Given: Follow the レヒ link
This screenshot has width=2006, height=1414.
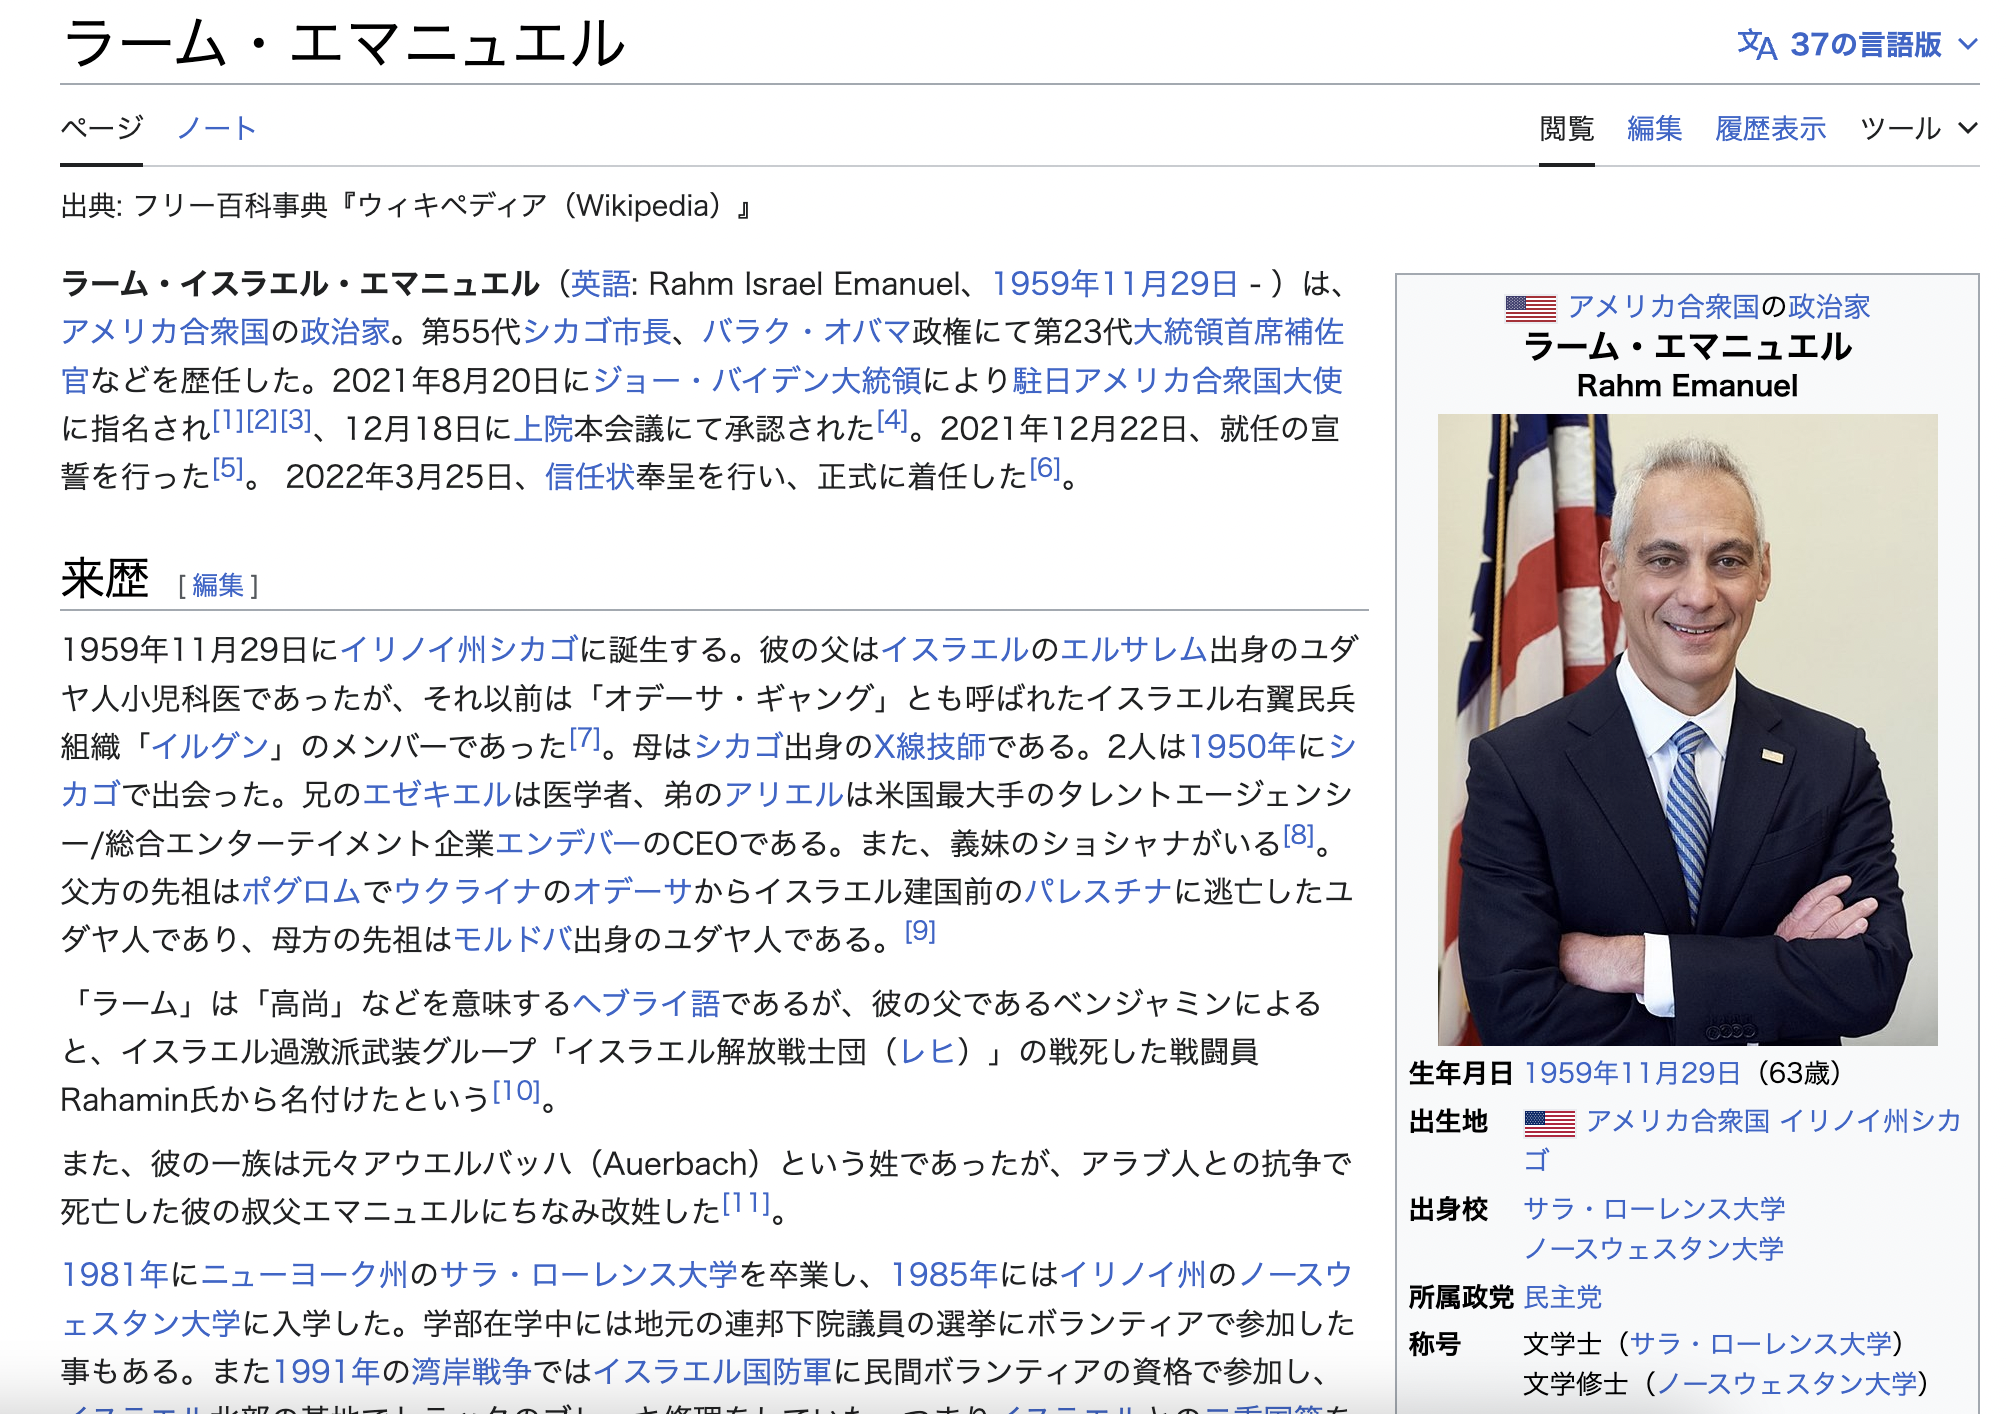Looking at the screenshot, I should (927, 1051).
